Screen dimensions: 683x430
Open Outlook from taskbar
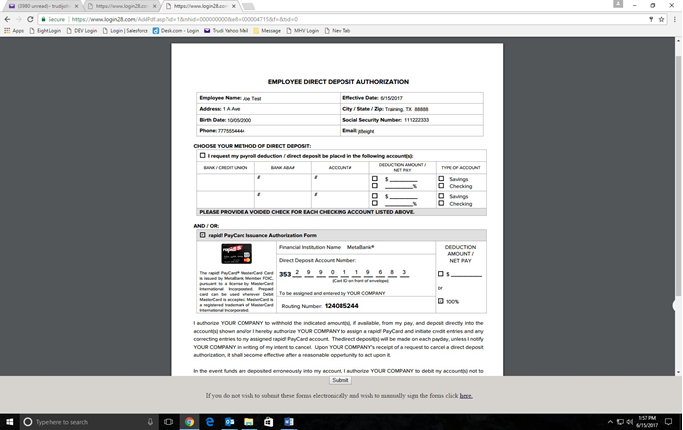coord(230,422)
